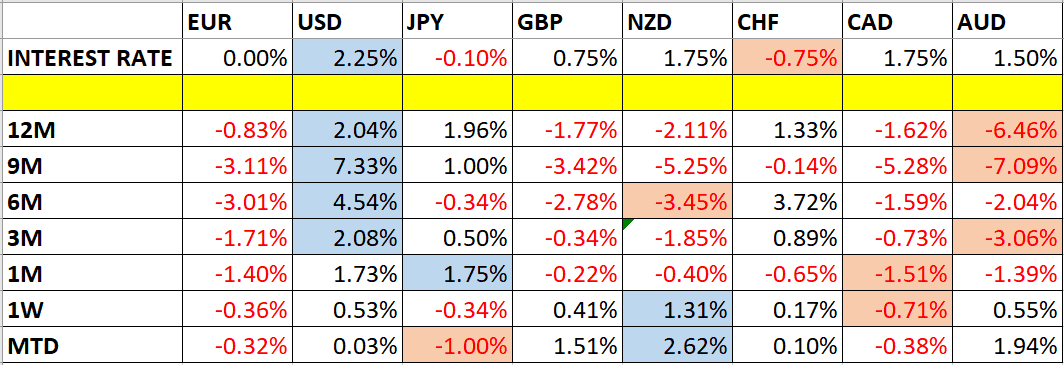Image resolution: width=1064 pixels, height=365 pixels.
Task: Select EUR 9M value -3.11%
Action: [x=238, y=165]
